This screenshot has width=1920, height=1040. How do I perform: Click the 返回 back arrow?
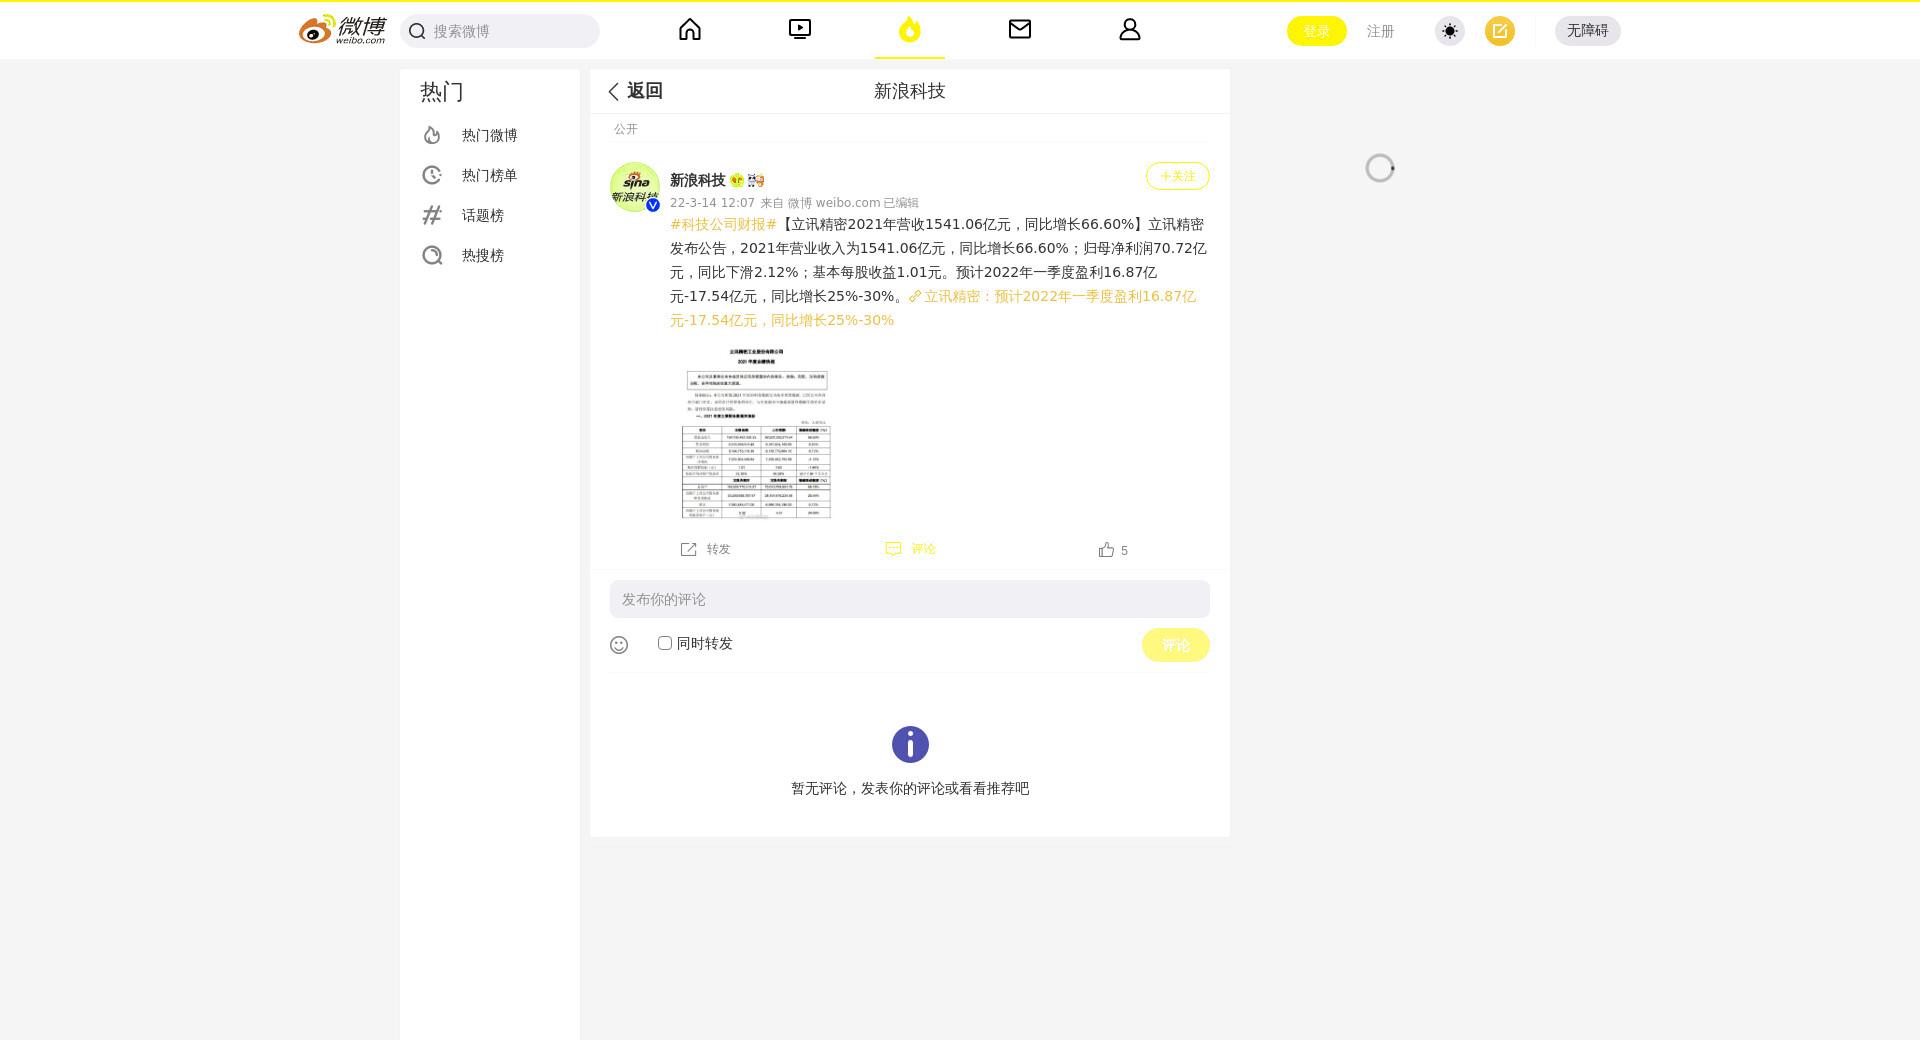point(635,91)
